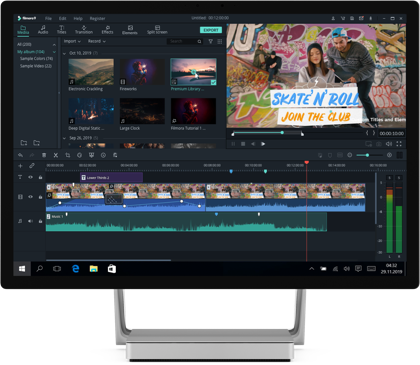Click the green EXPORT button
The image size is (420, 365).
211,30
